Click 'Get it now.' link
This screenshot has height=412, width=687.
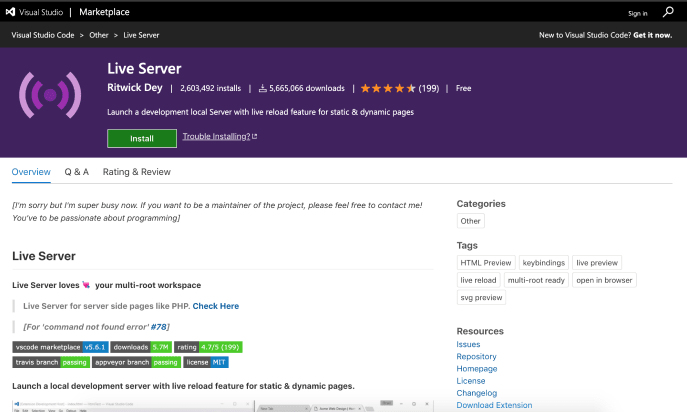tap(652, 35)
